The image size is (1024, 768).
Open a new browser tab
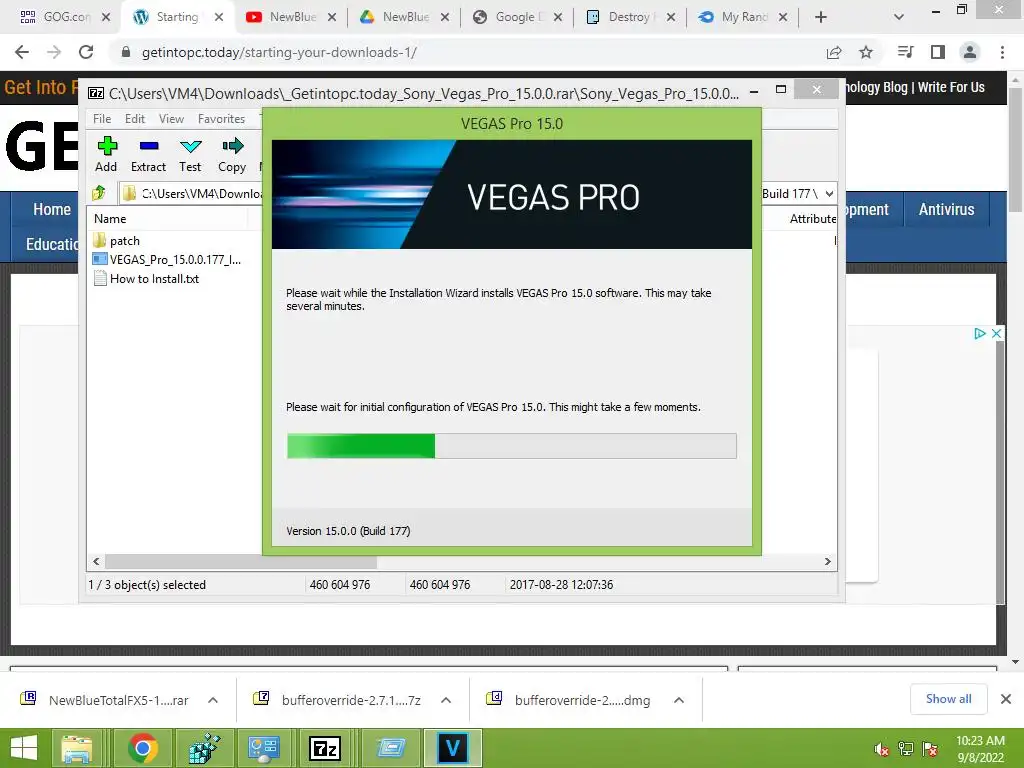point(821,18)
